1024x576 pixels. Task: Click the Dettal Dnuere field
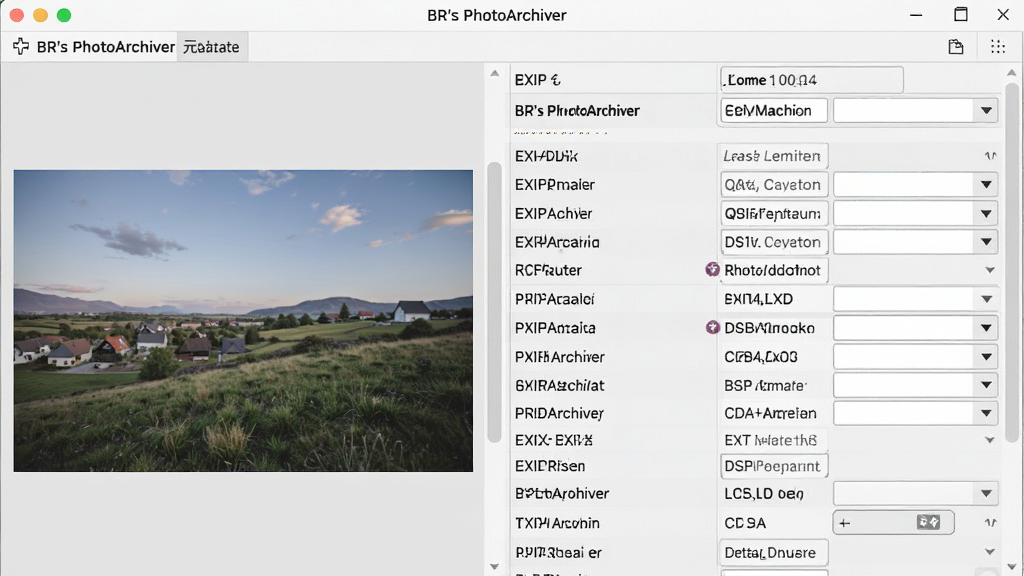coord(774,552)
